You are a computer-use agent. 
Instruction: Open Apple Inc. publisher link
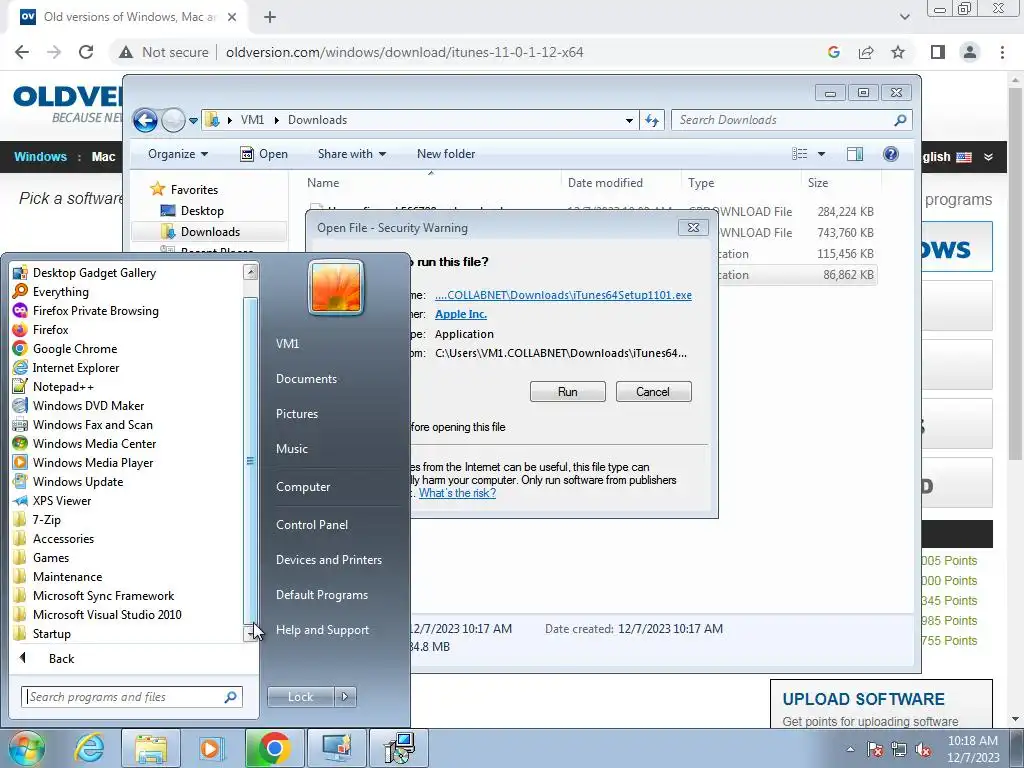pyautogui.click(x=461, y=314)
